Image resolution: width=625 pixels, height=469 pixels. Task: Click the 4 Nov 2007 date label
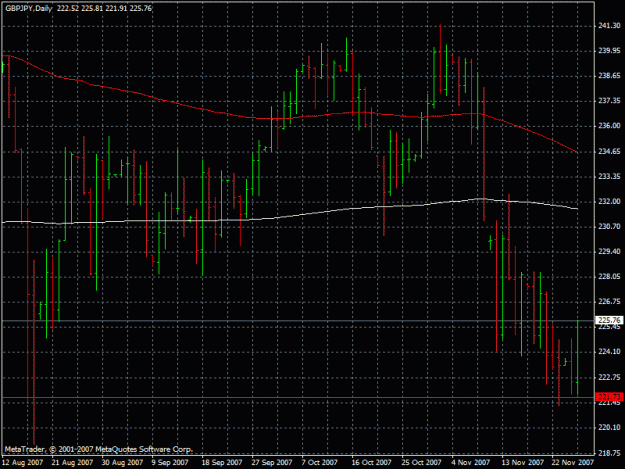470,463
